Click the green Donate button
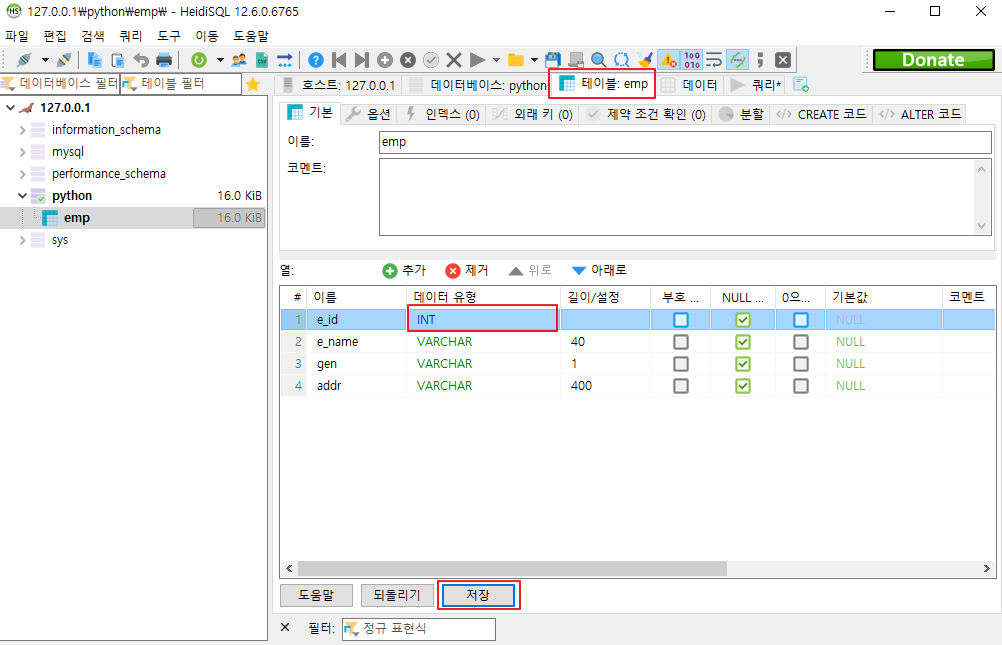 (934, 60)
